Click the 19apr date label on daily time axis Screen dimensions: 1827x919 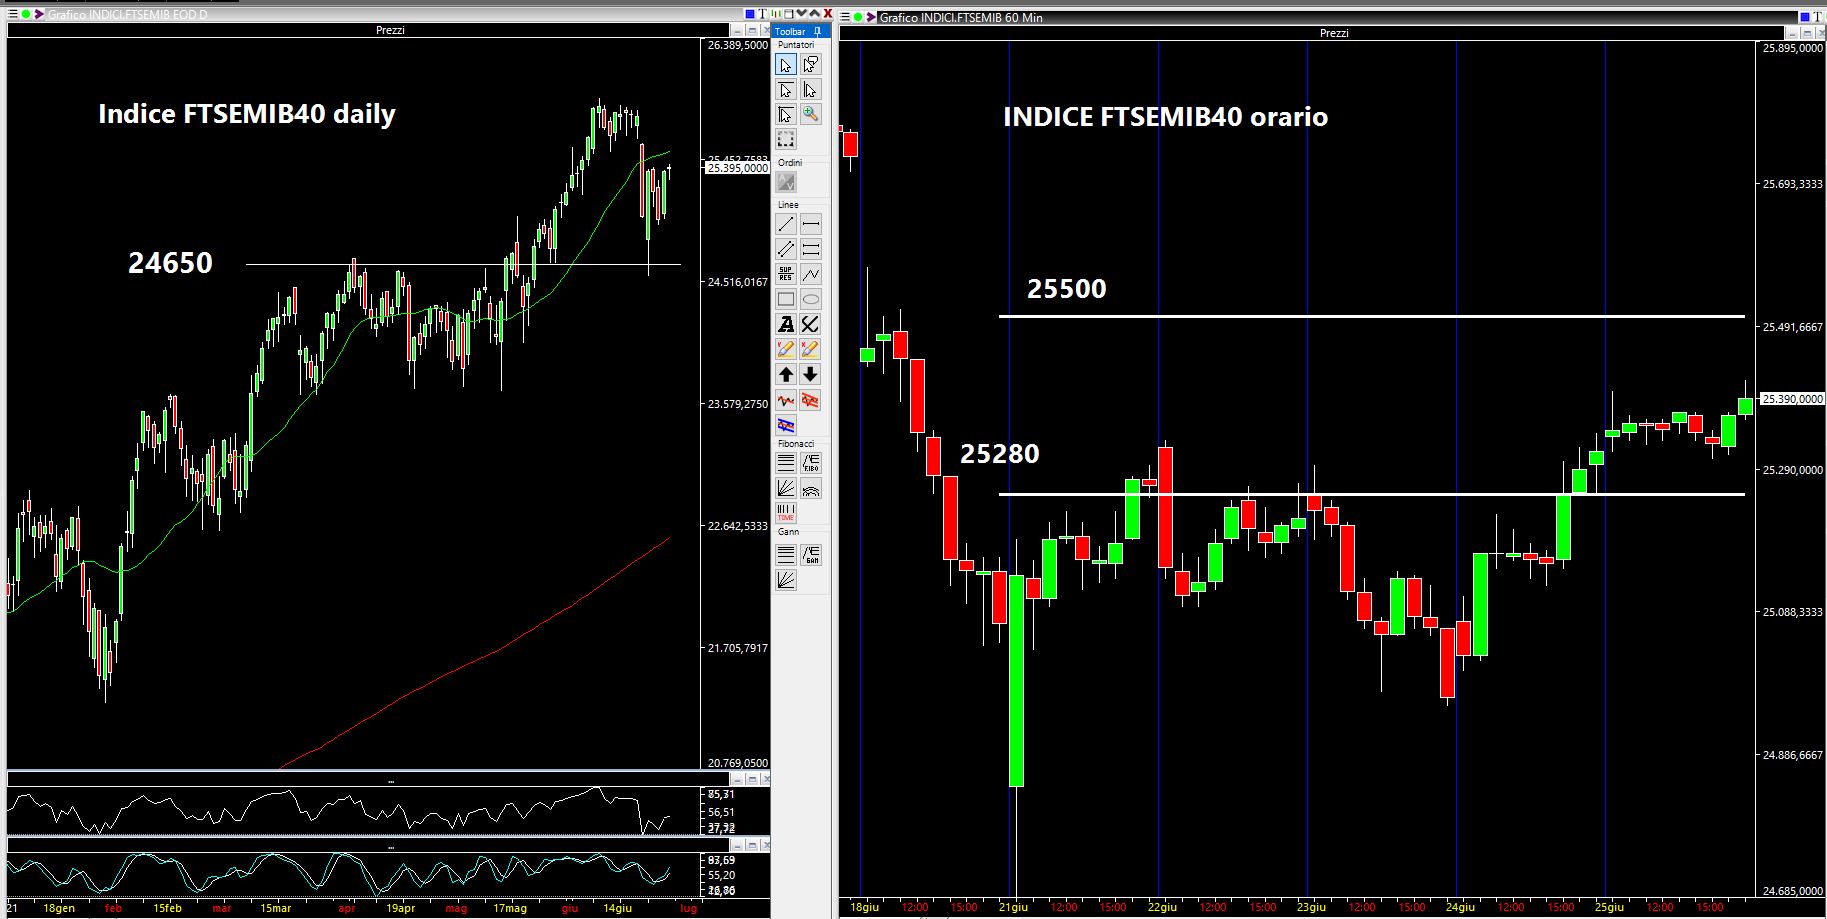click(400, 908)
